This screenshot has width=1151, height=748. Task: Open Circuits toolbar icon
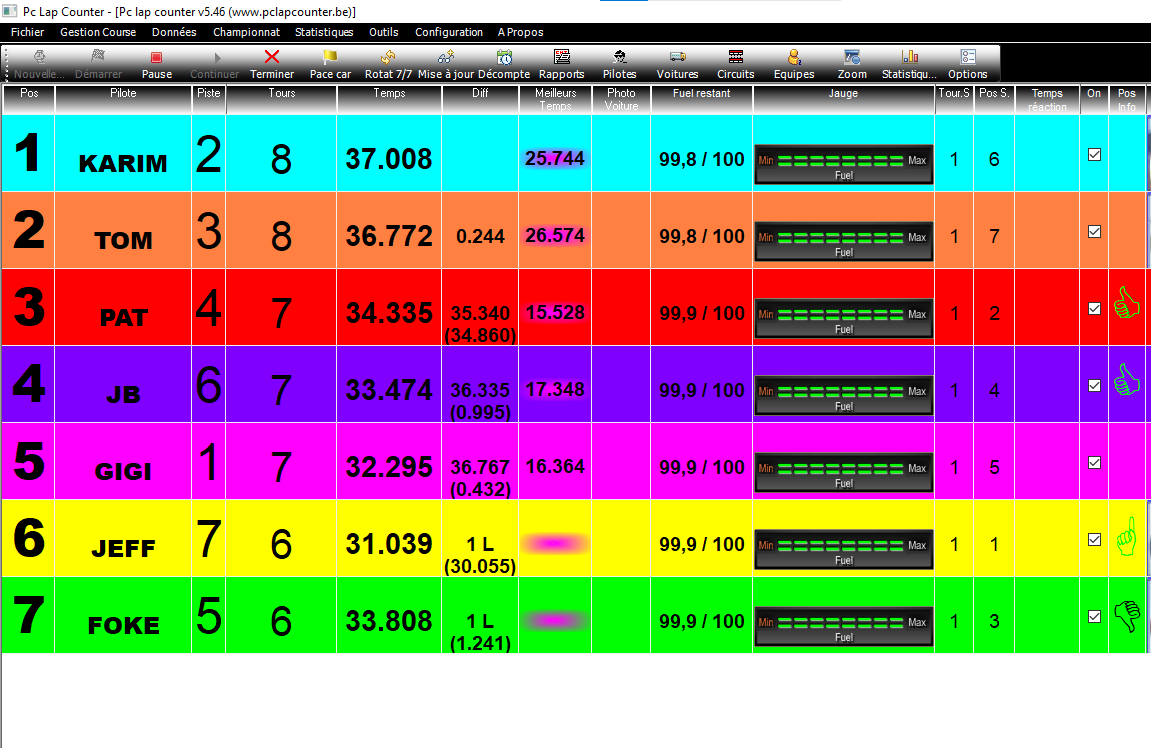pyautogui.click(x=736, y=58)
